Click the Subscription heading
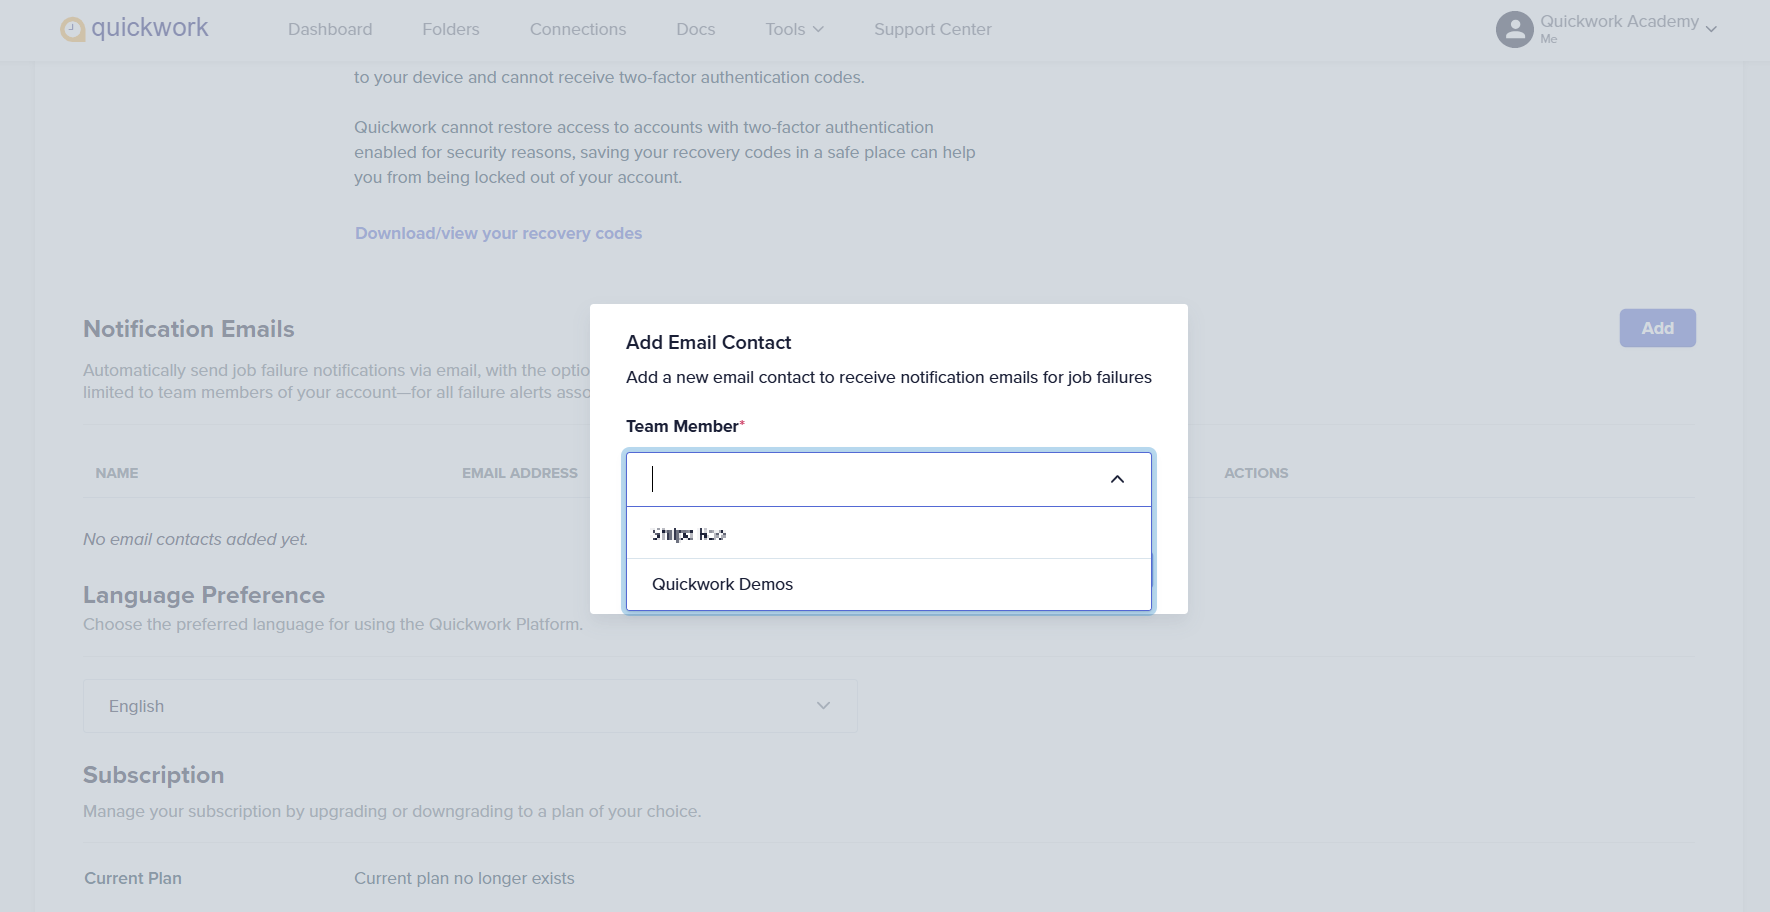 [x=153, y=775]
